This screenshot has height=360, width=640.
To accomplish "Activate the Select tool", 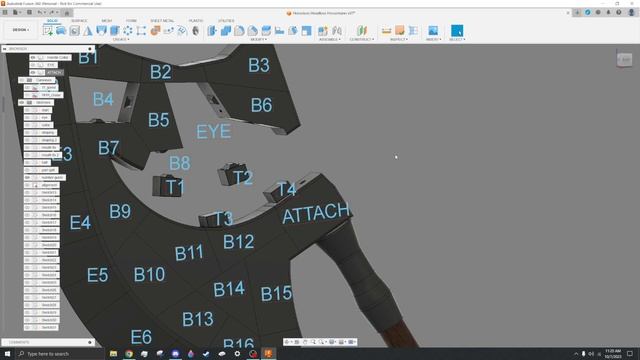I will click(457, 31).
